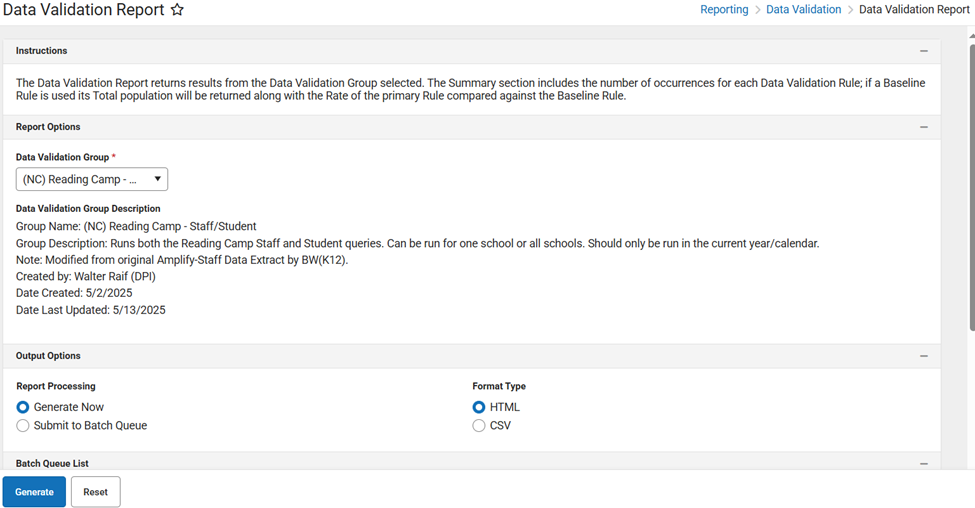Click the Generate button
The width and height of the screenshot is (975, 508).
click(34, 492)
